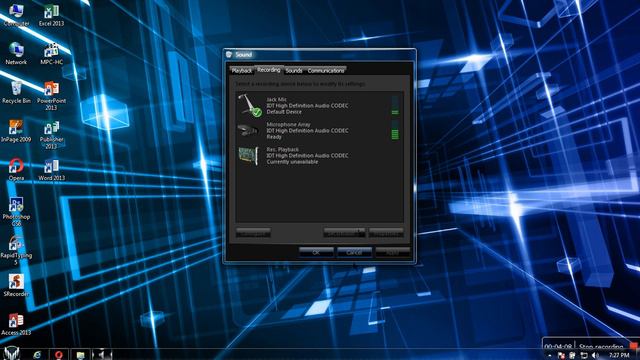Open the Start menu orb
Viewport: 640px width, 360px height.
point(11,353)
